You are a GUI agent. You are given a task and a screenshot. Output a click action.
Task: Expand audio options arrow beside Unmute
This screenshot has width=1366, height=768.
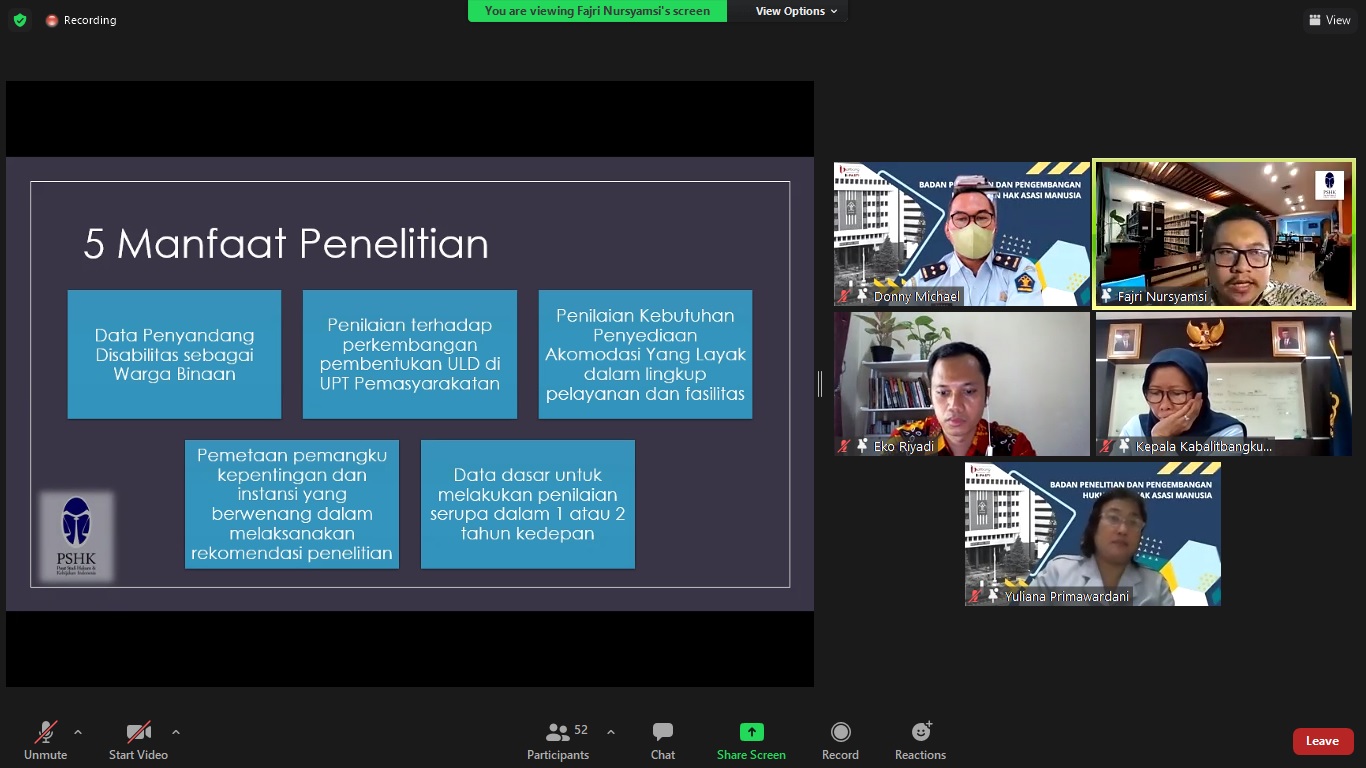coord(78,732)
